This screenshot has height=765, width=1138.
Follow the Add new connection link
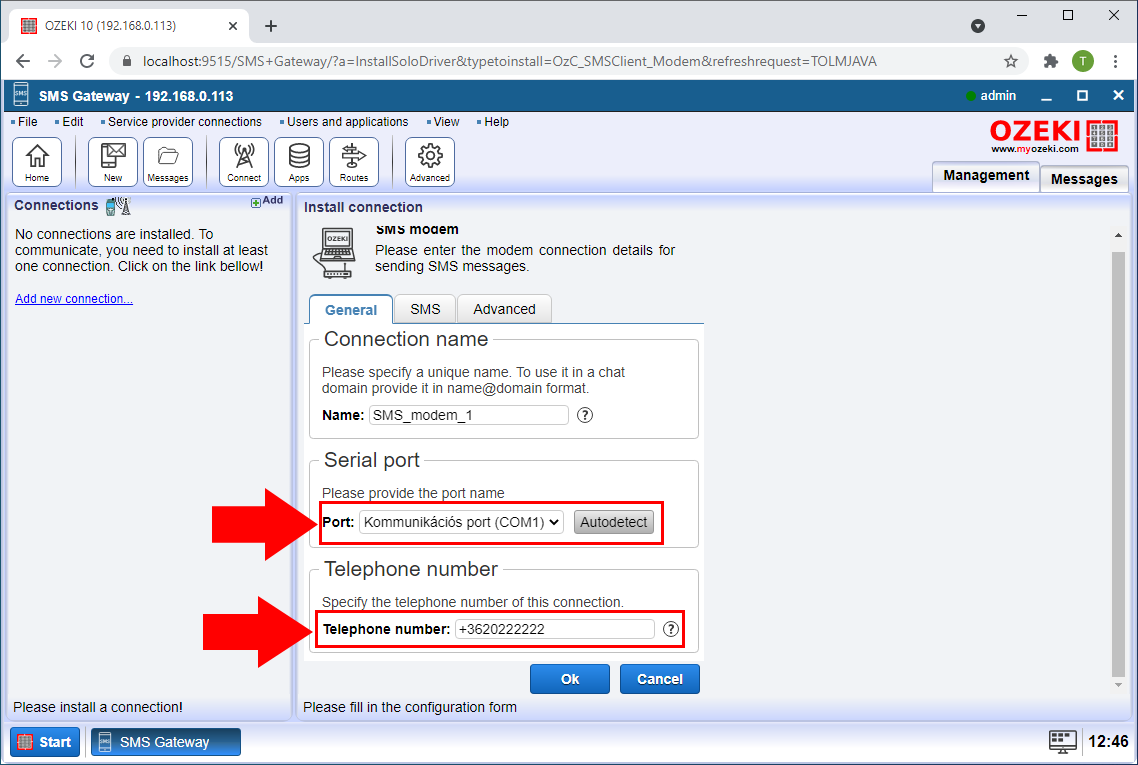point(74,298)
